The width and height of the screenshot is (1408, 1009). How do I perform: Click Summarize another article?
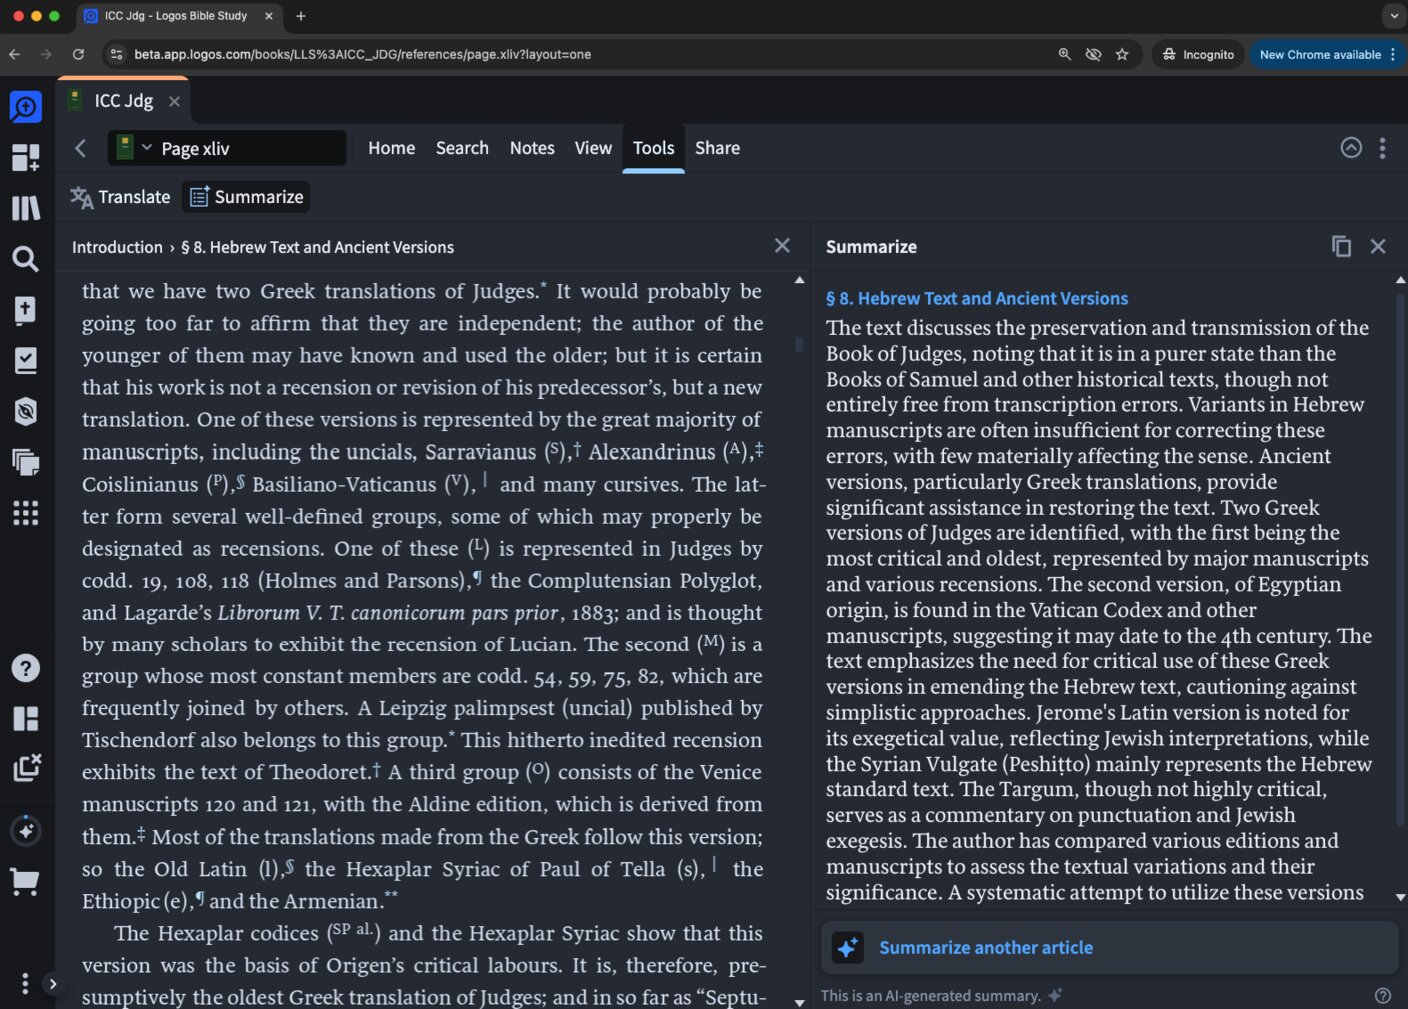tap(985, 947)
